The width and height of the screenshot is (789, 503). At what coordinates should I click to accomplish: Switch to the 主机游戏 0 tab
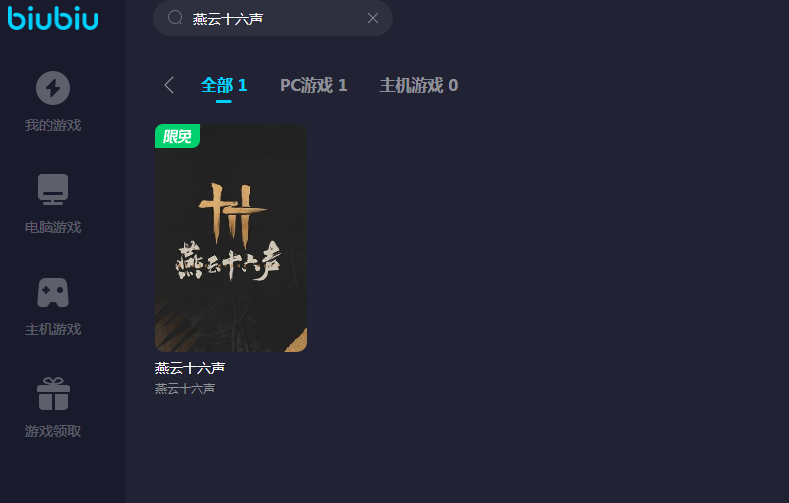point(419,85)
